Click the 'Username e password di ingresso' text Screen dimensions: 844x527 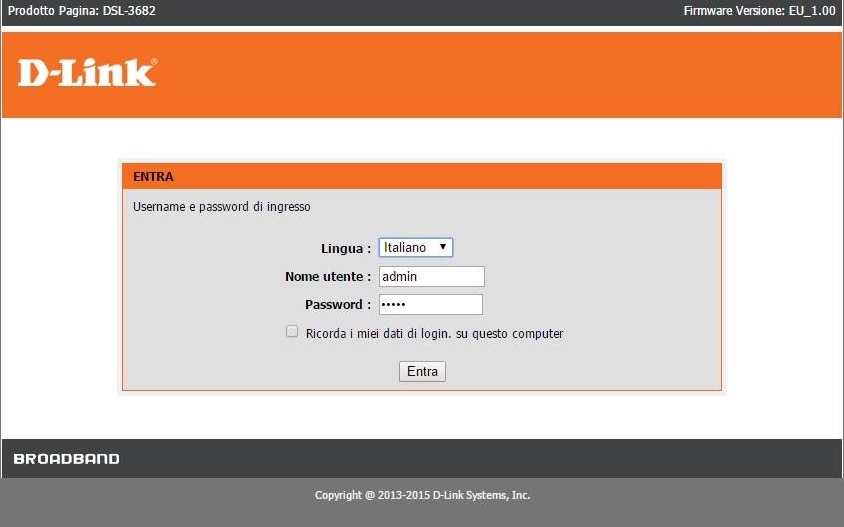(x=221, y=207)
